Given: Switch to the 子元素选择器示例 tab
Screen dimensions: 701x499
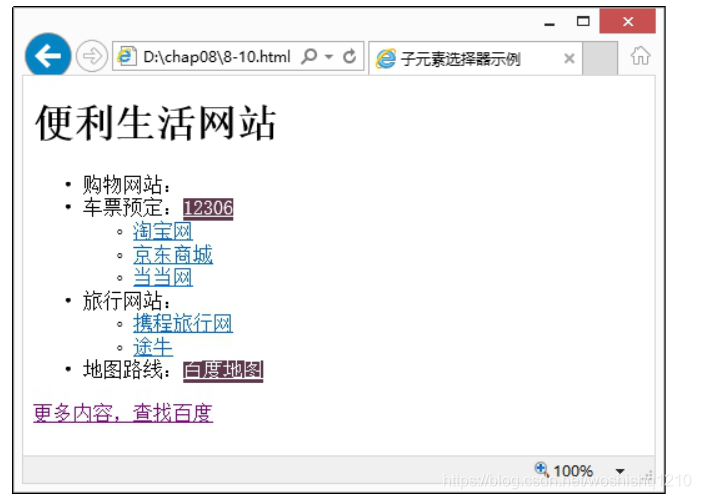Looking at the screenshot, I should coord(476,58).
